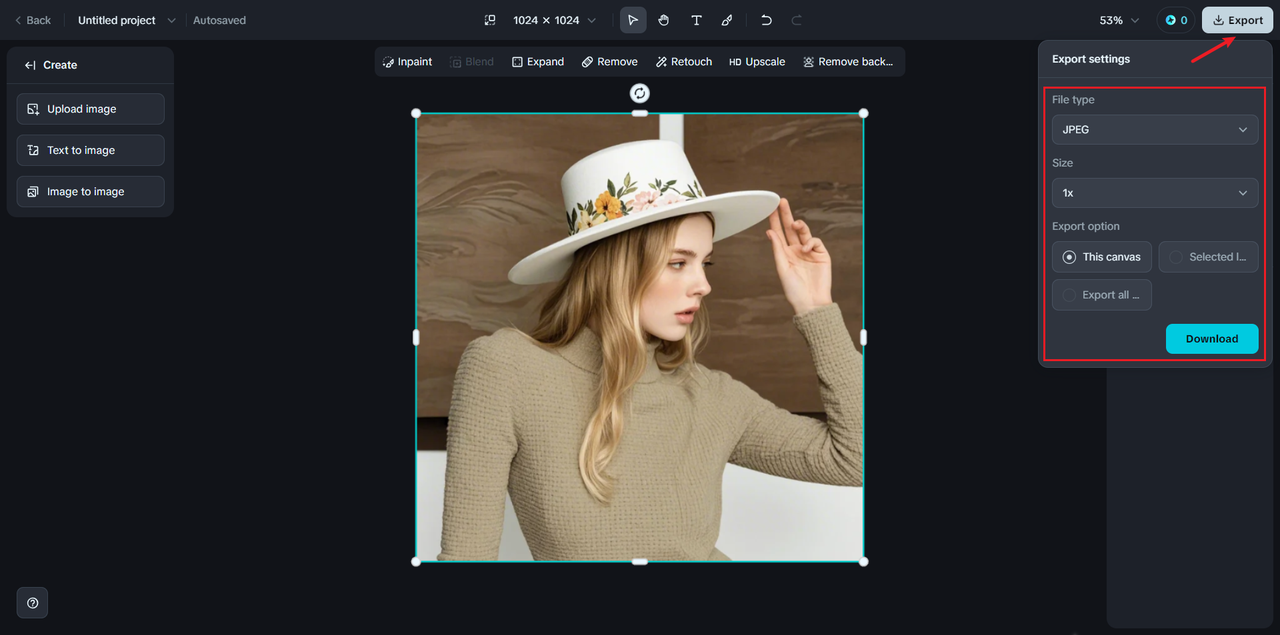Image resolution: width=1280 pixels, height=635 pixels.
Task: Select the Export all option
Action: (x=1102, y=295)
